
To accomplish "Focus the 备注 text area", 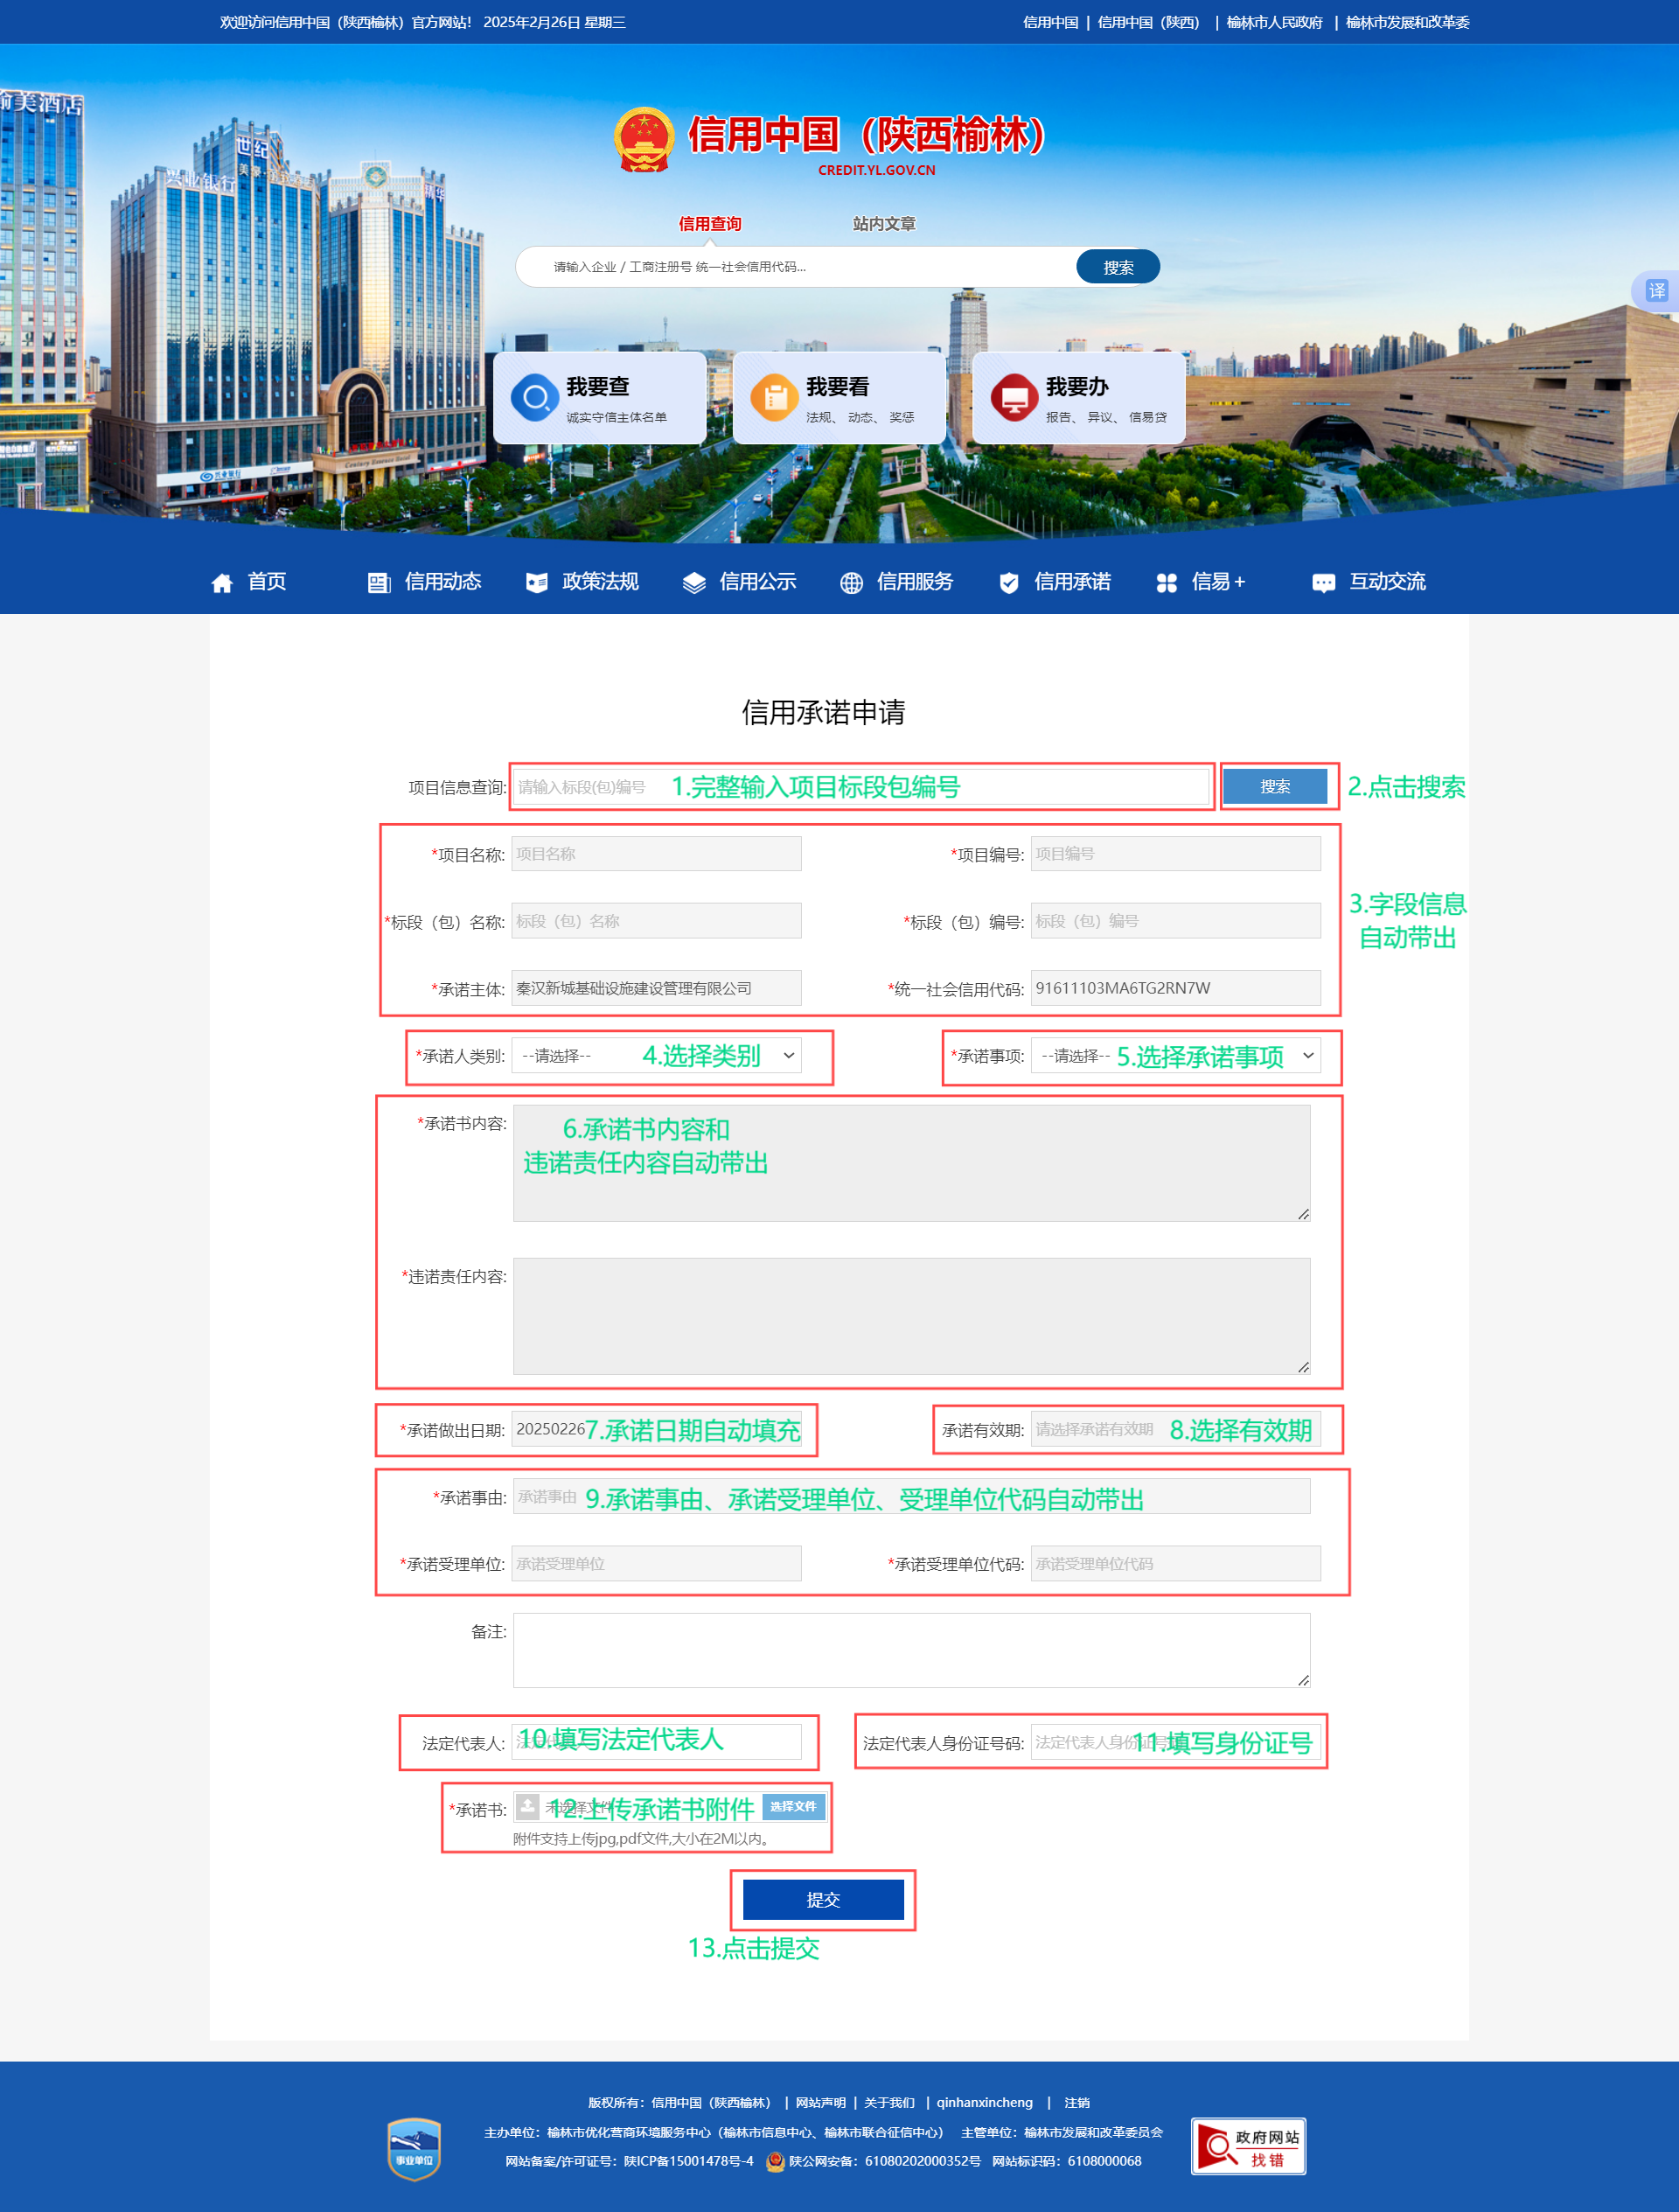I will point(911,1650).
